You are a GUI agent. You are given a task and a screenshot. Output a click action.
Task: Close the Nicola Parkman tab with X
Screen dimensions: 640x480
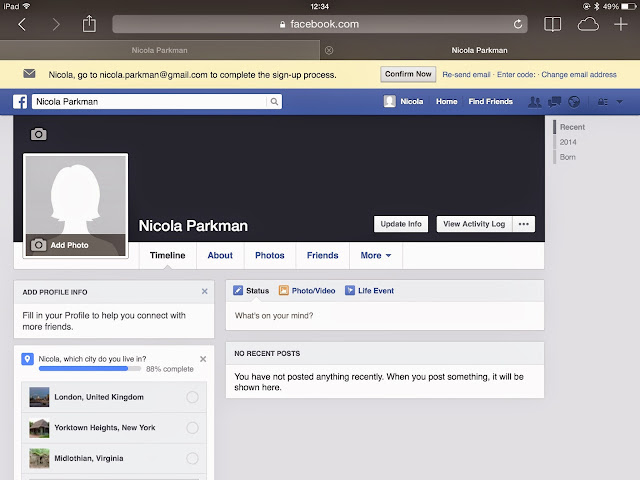click(x=329, y=50)
